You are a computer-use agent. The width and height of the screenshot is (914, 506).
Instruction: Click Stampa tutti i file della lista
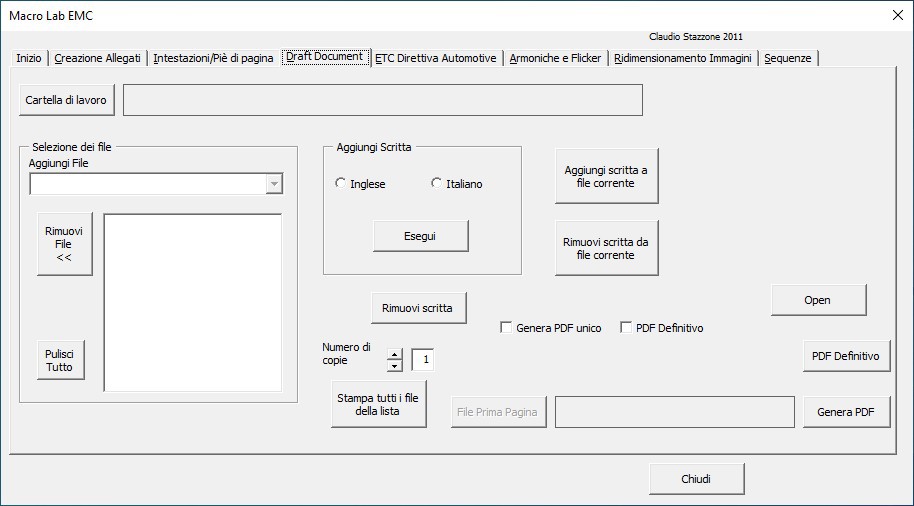click(378, 405)
